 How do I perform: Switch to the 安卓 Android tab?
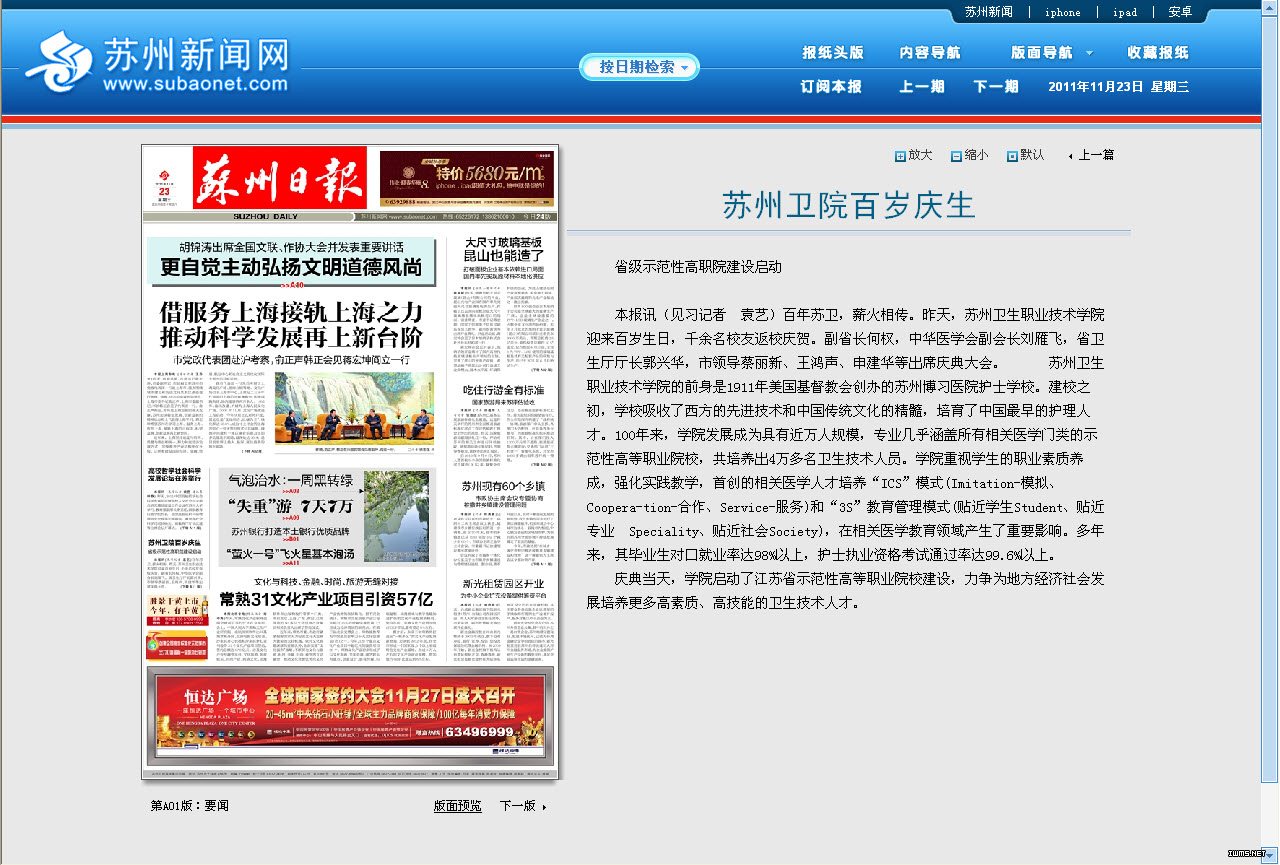click(x=1180, y=12)
